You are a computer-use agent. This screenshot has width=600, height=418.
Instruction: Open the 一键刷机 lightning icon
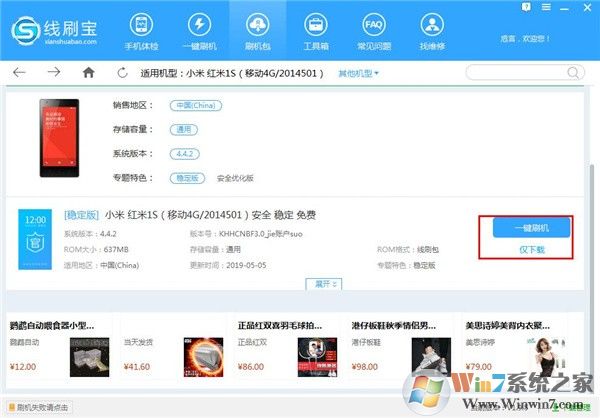point(200,31)
